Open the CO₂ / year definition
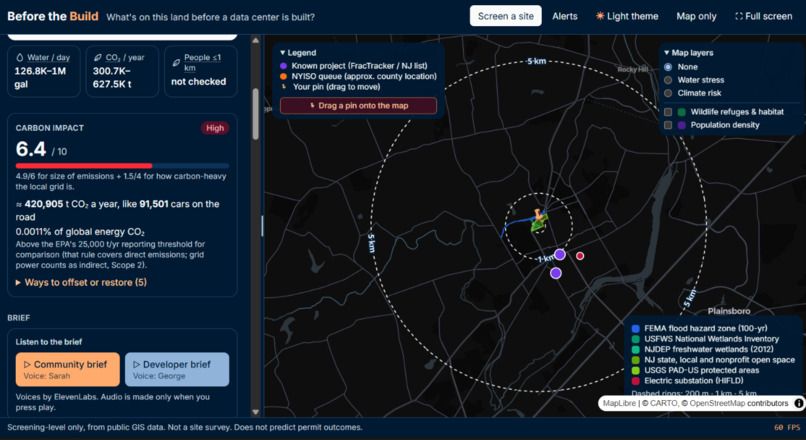The width and height of the screenshot is (806, 440). tap(125, 58)
